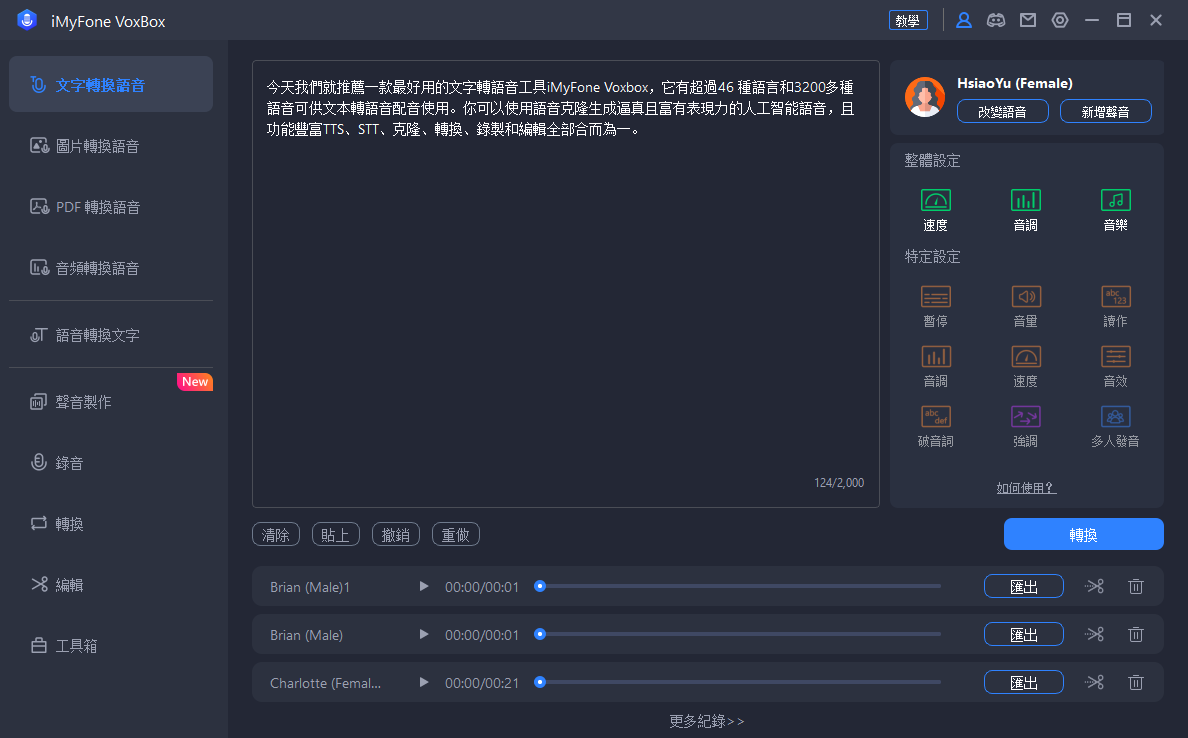
Task: Trim the Brian (Male)1 audio clip
Action: point(1095,586)
